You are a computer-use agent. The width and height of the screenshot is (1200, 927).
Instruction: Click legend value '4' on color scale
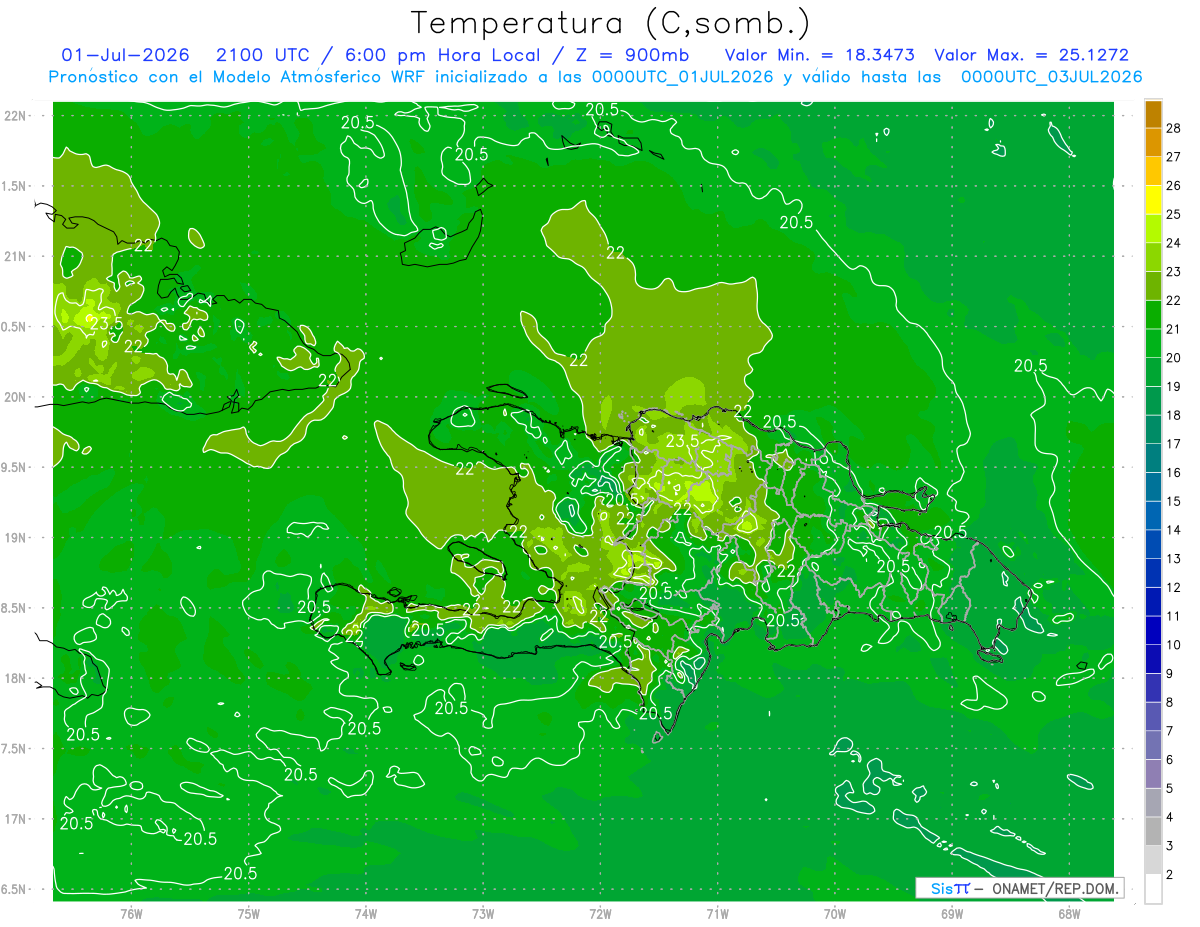(x=1170, y=817)
